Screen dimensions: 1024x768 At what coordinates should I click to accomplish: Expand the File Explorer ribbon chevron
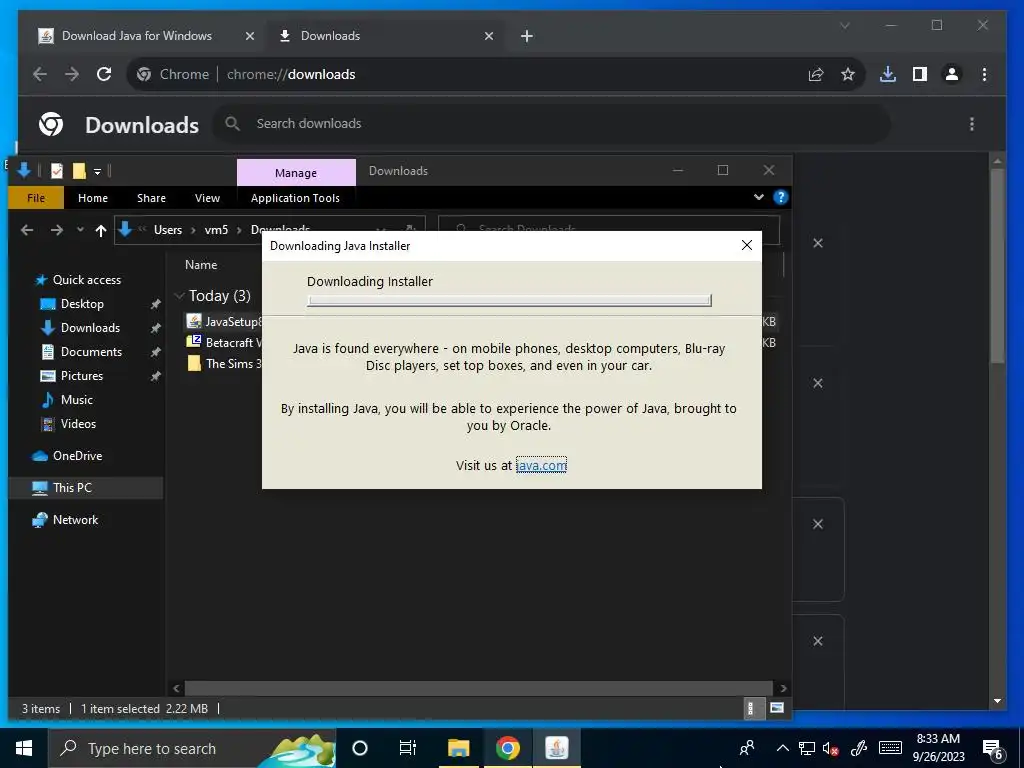[x=758, y=197]
